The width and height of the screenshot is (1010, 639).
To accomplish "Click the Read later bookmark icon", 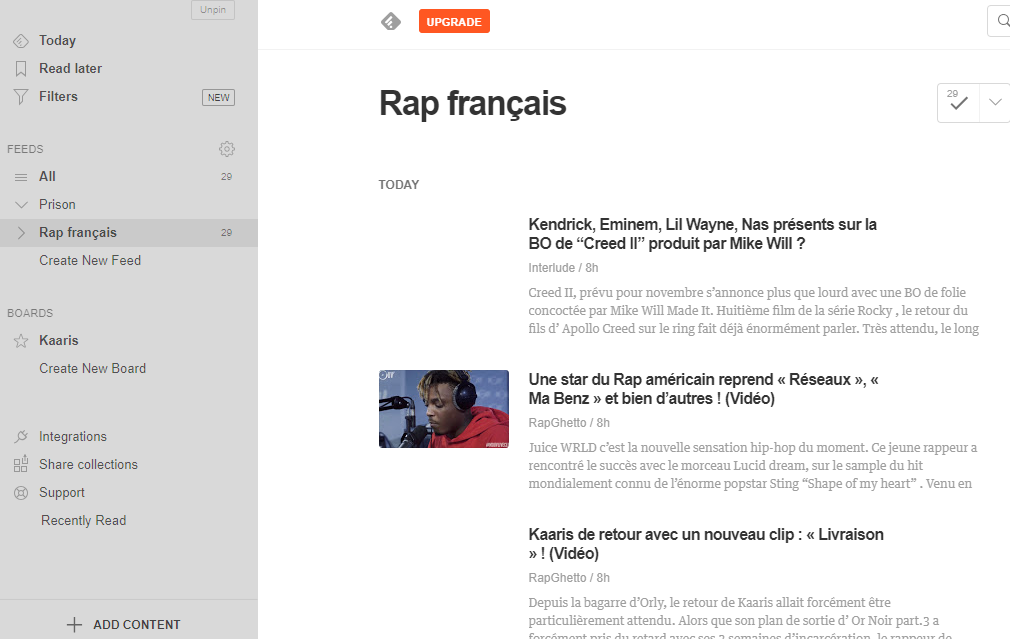I will [20, 69].
